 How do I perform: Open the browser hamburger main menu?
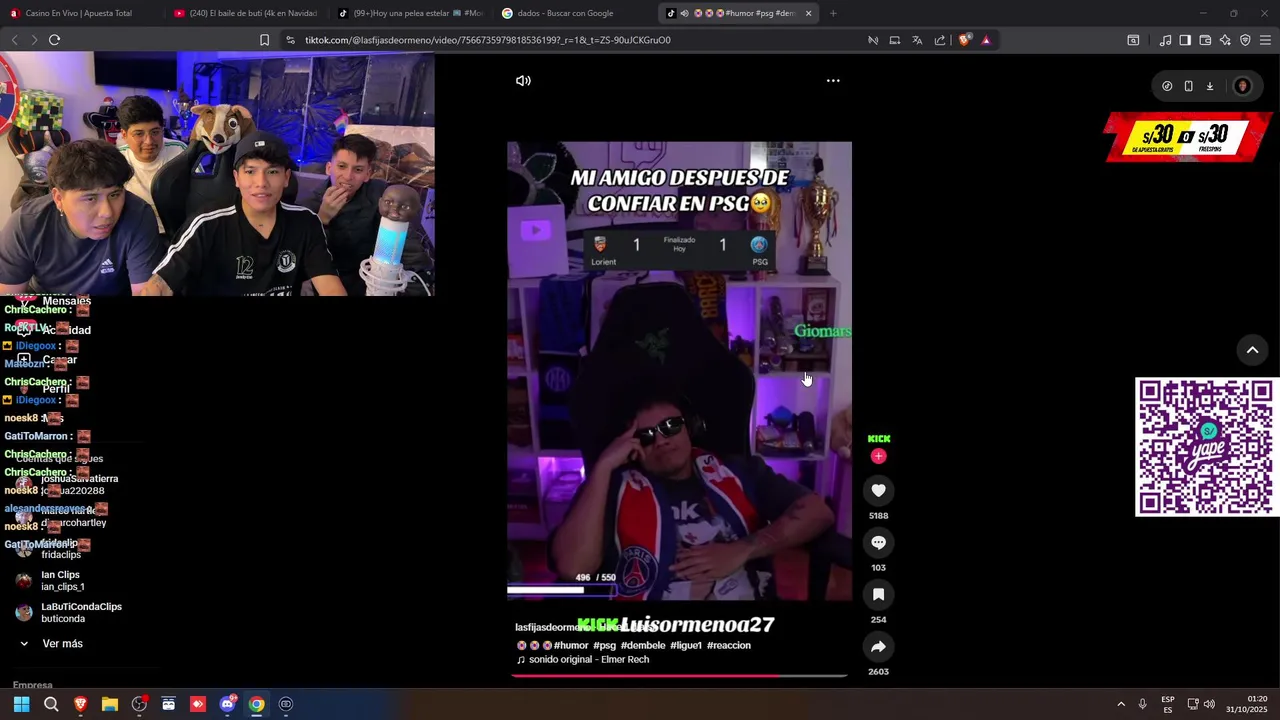pyautogui.click(x=1265, y=40)
